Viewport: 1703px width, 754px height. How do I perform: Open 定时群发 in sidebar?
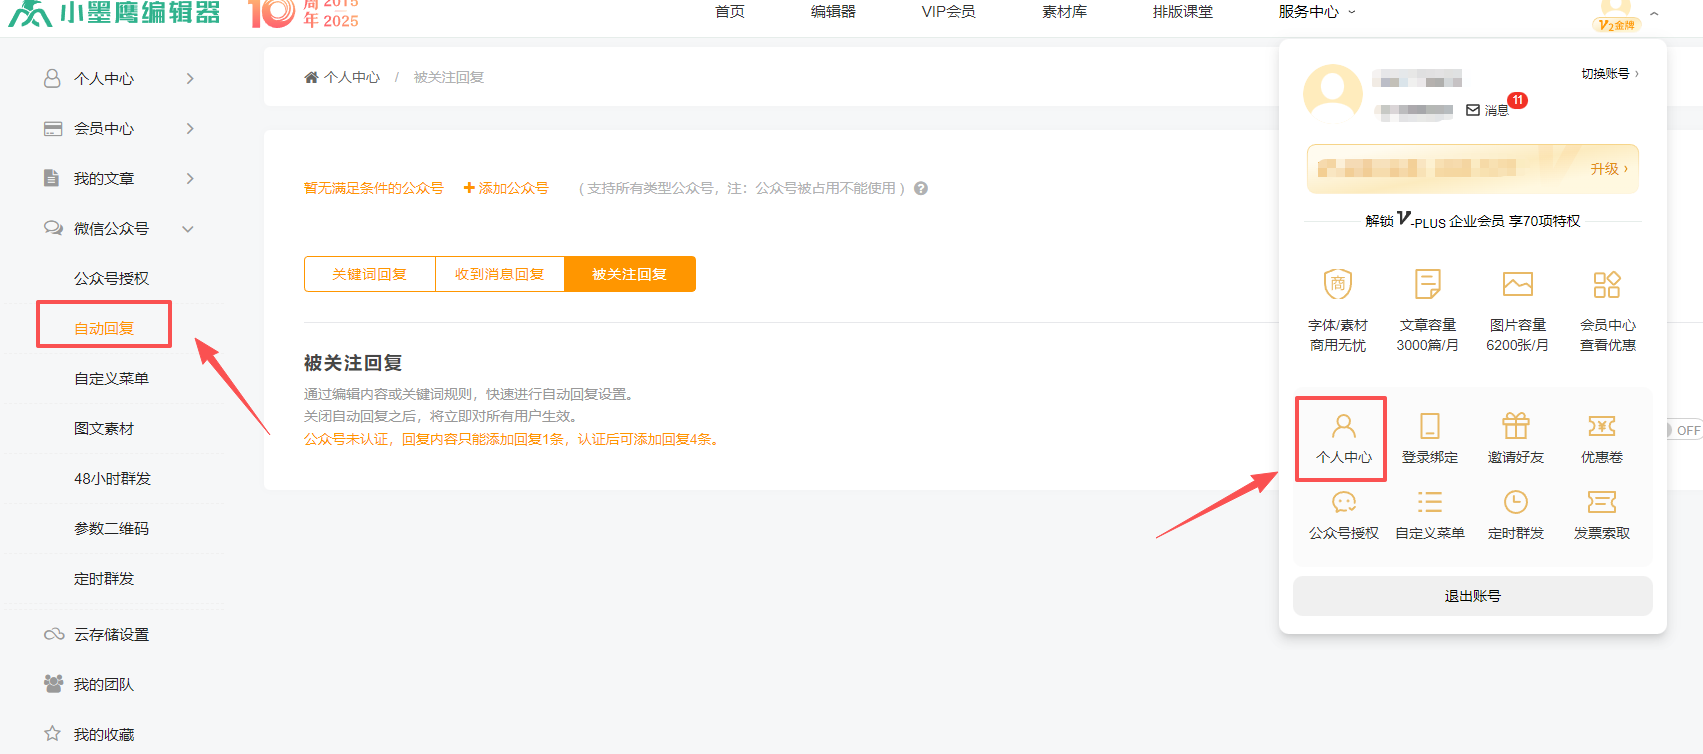[104, 578]
